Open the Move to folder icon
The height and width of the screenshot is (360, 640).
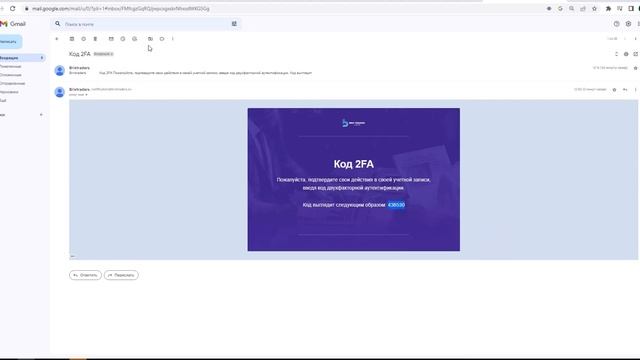click(150, 39)
